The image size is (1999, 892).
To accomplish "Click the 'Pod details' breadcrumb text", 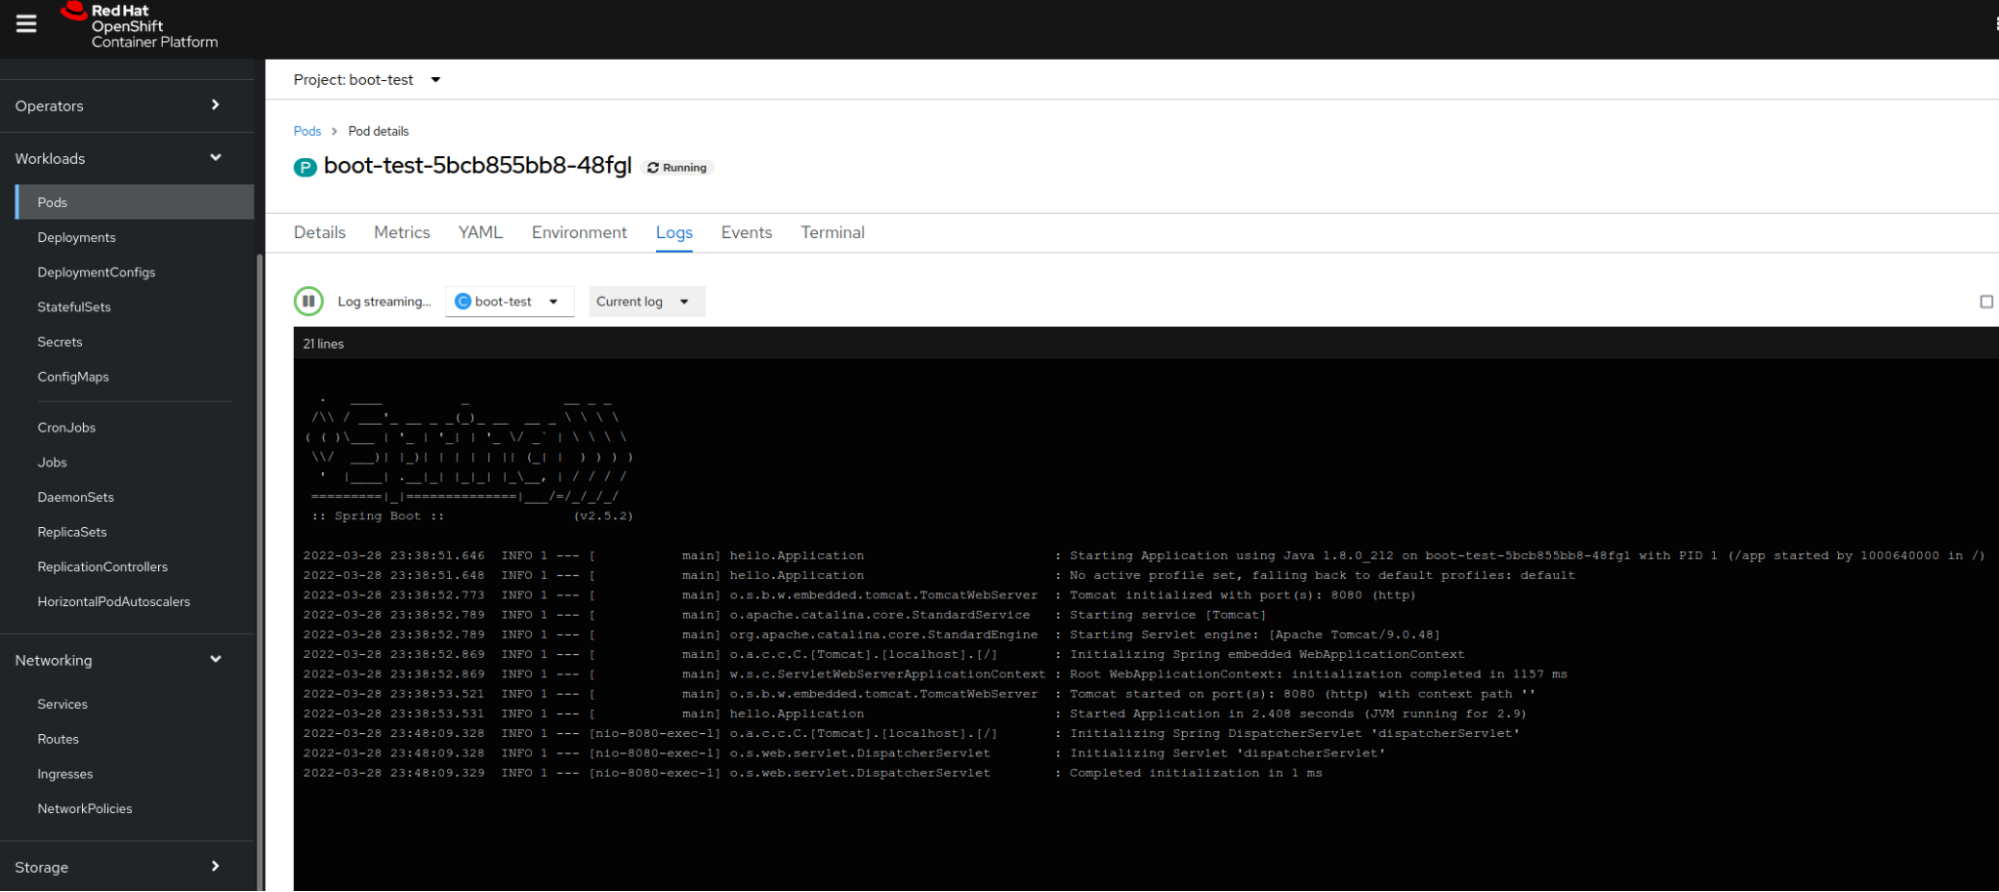I will [379, 131].
